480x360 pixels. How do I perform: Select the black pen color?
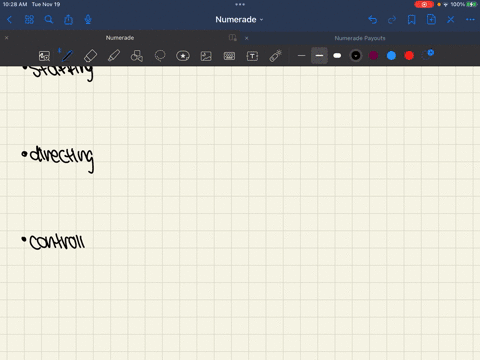tap(356, 56)
